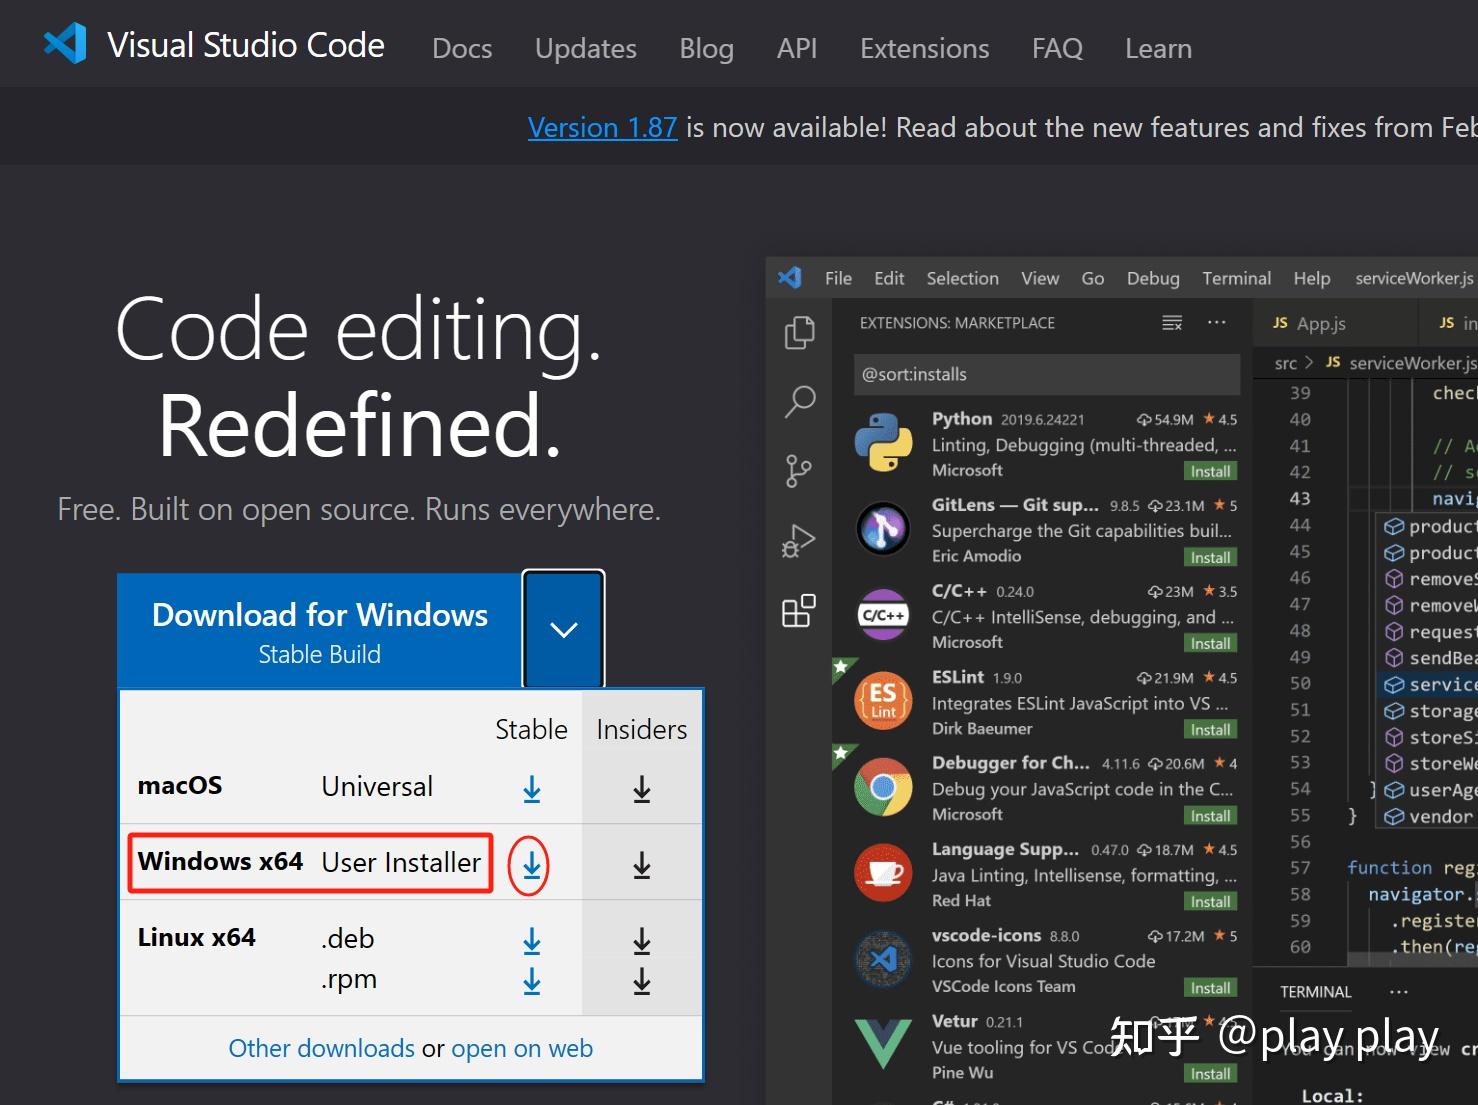Image resolution: width=1478 pixels, height=1105 pixels.
Task: Click the @sort:installs search input field
Action: tap(1046, 374)
